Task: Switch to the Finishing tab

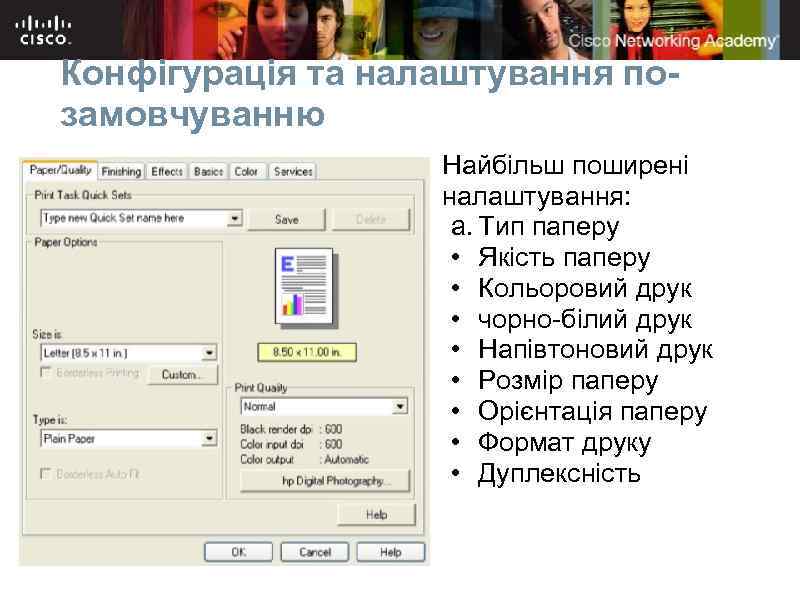Action: [x=121, y=172]
